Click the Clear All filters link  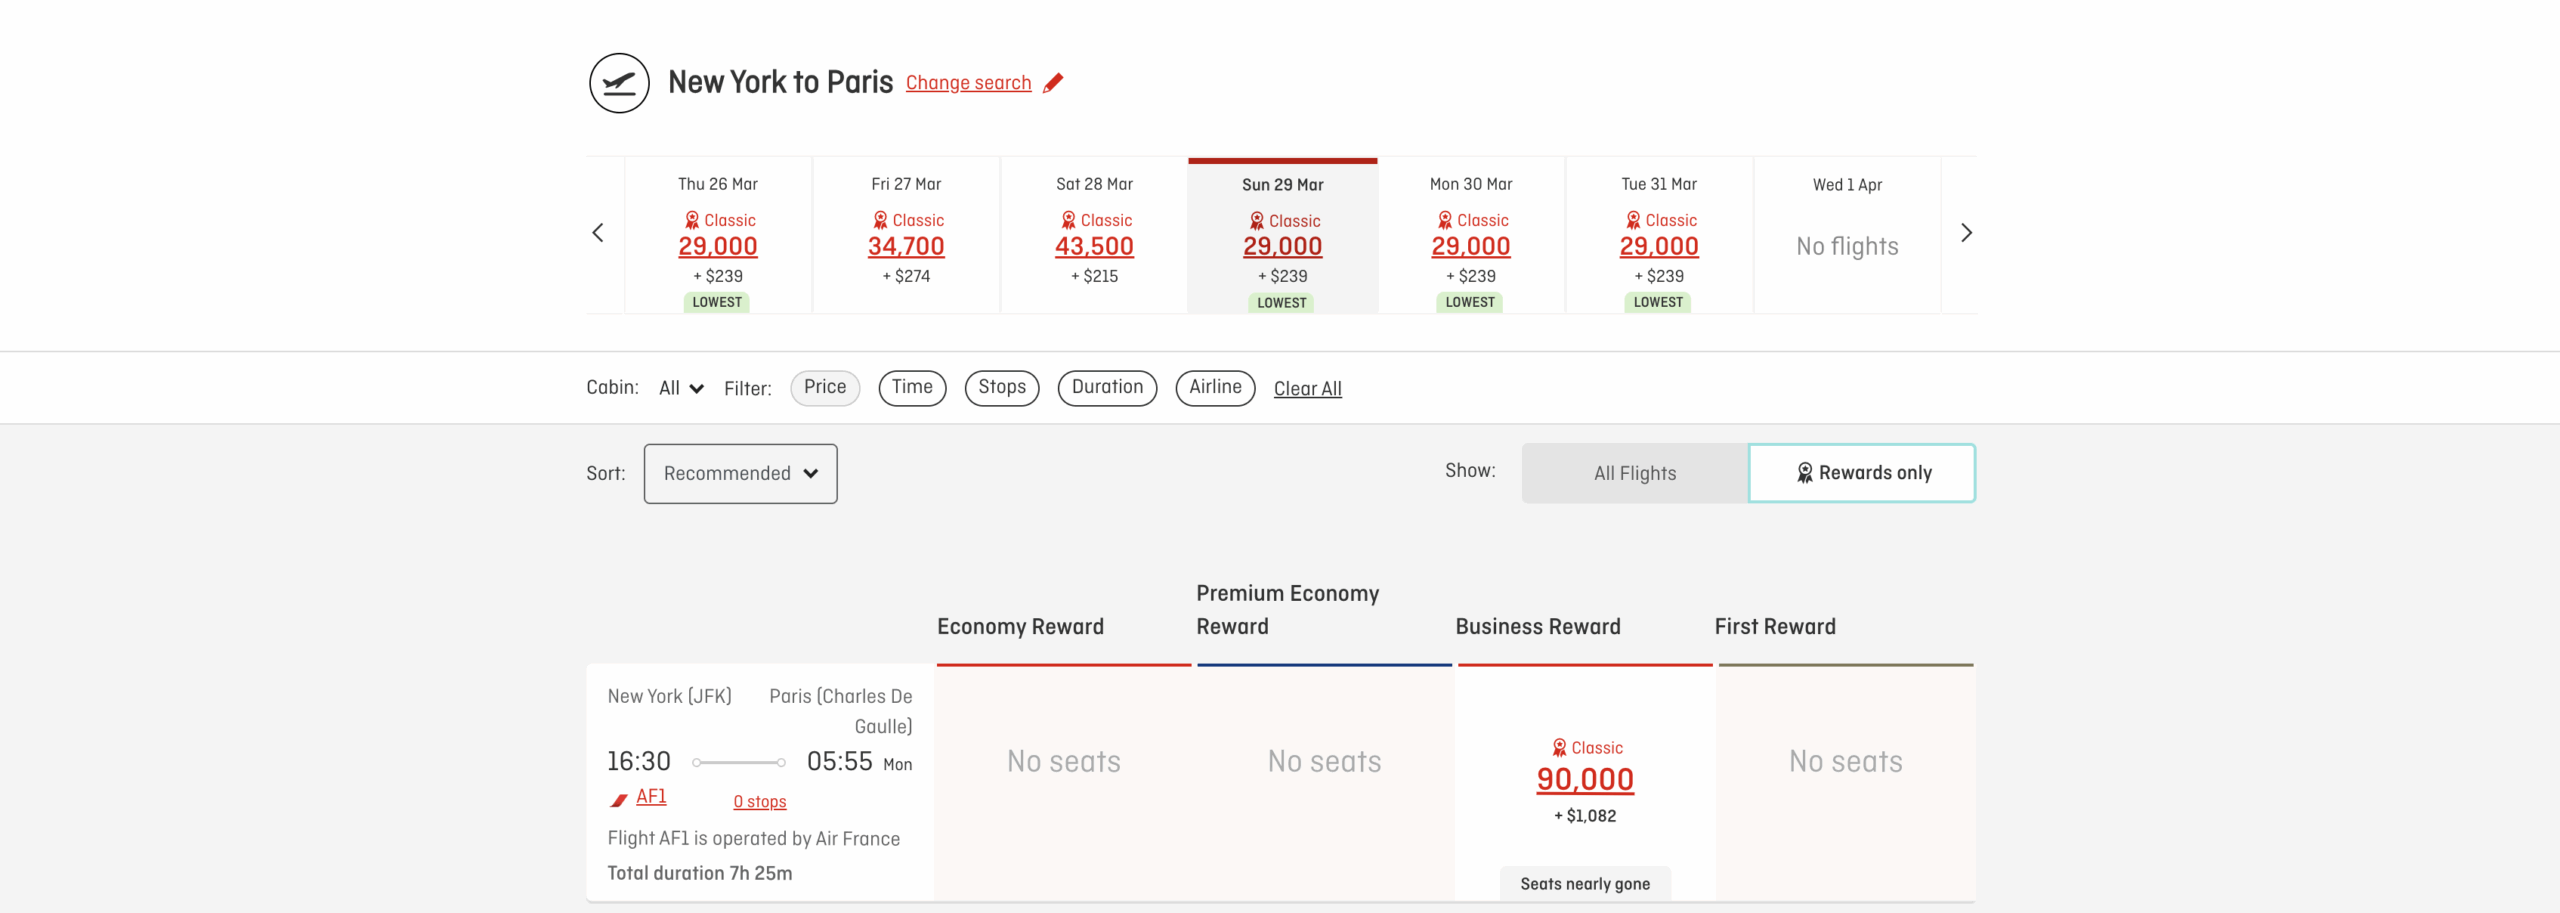[x=1307, y=389]
